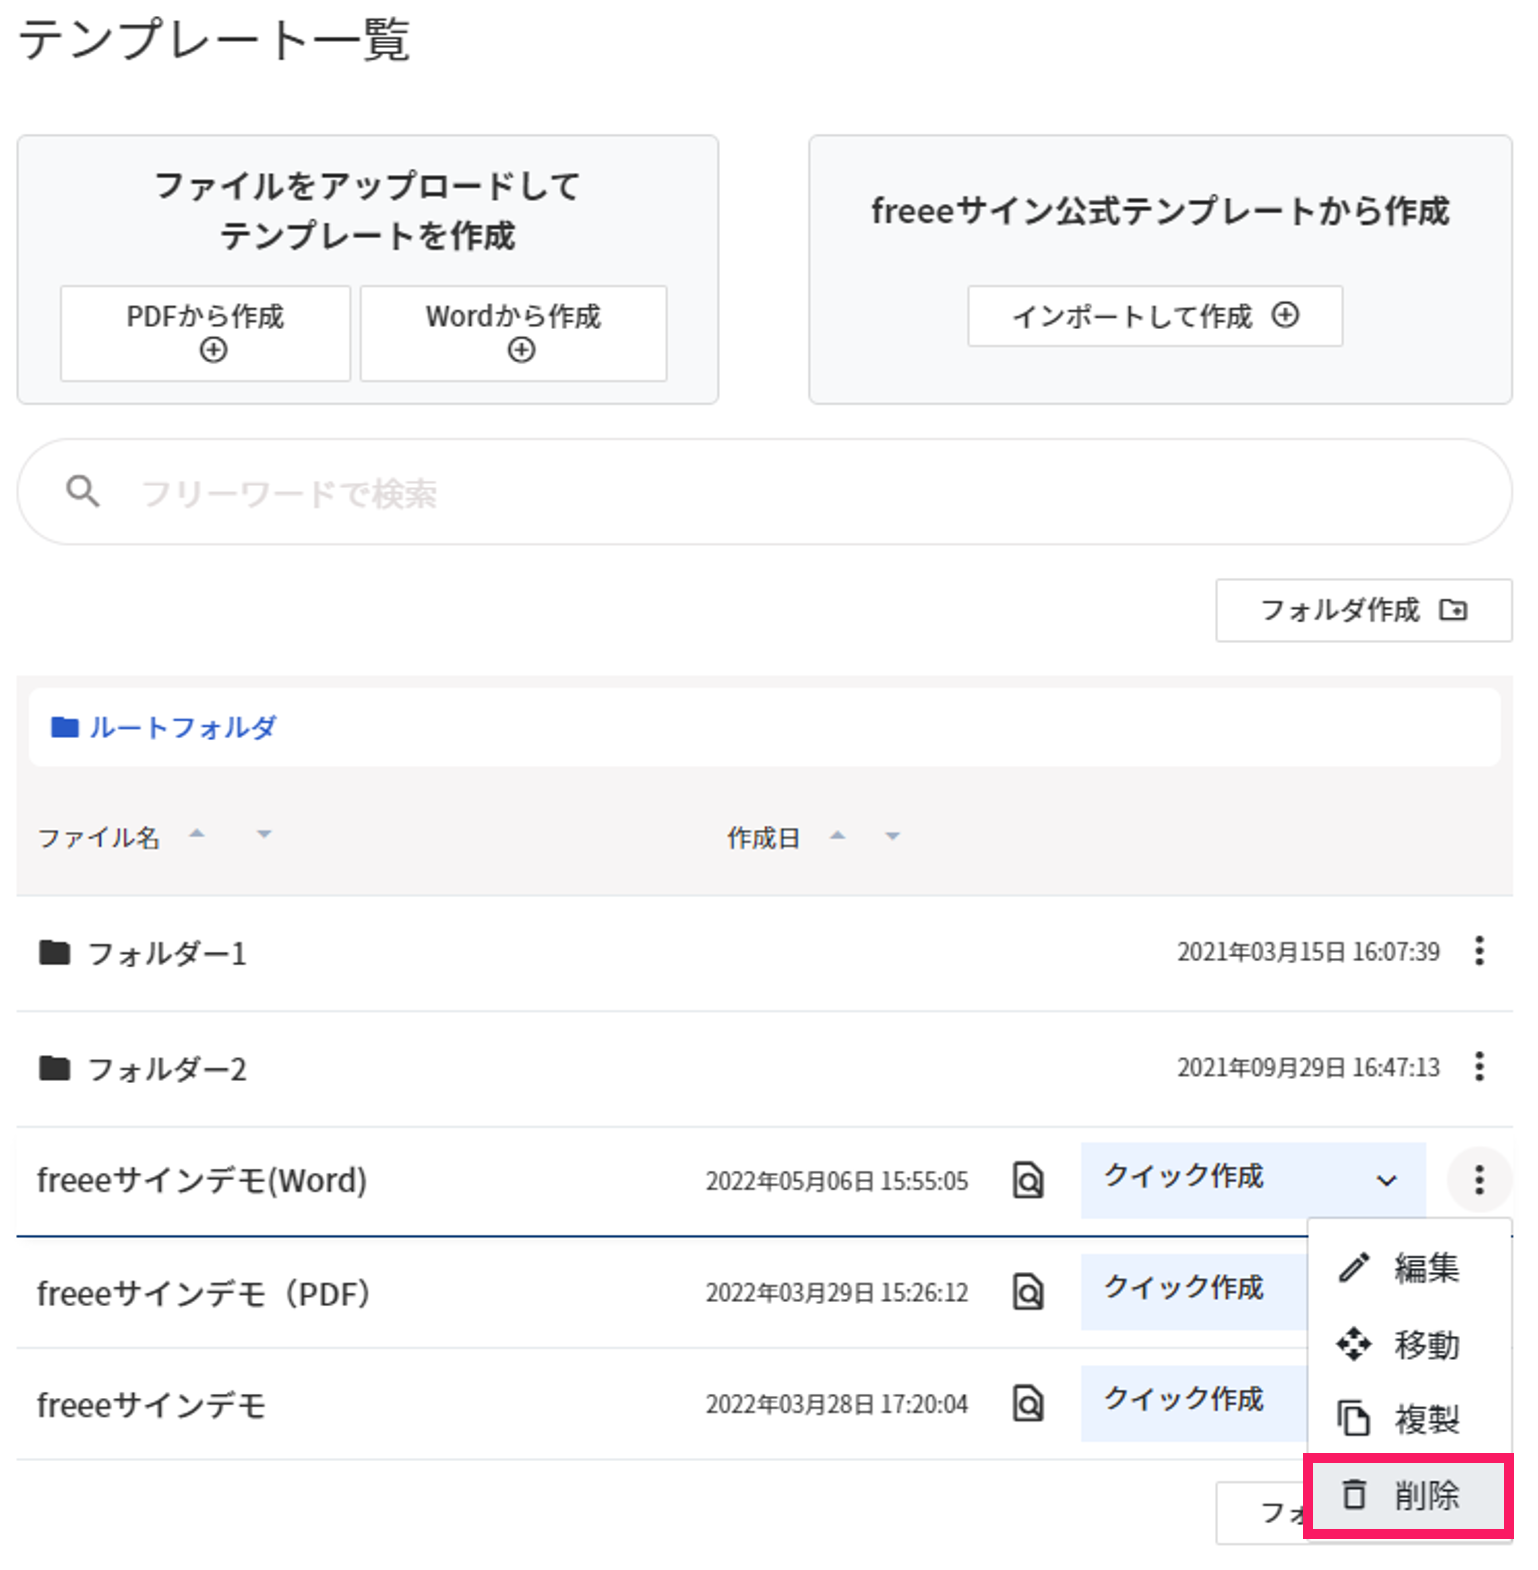
Task: Open the three-dot menu for フォルダー1
Action: tap(1479, 950)
